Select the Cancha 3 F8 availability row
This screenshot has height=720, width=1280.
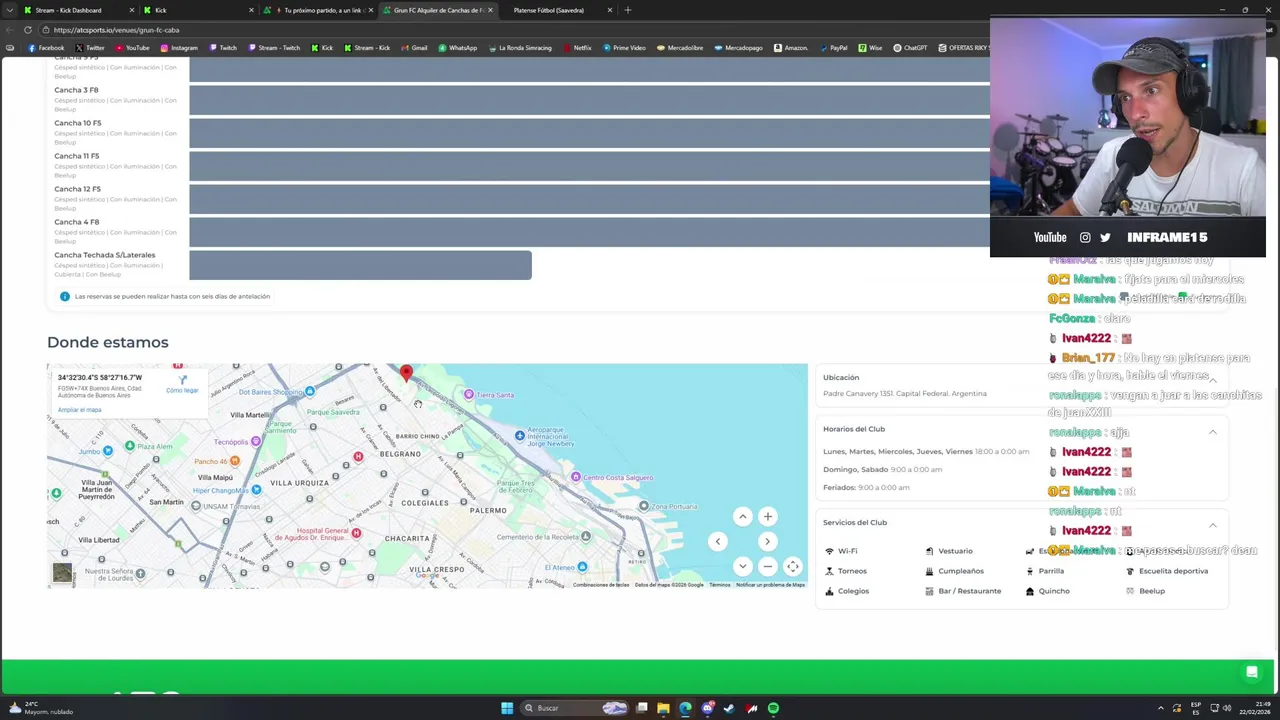coord(589,100)
